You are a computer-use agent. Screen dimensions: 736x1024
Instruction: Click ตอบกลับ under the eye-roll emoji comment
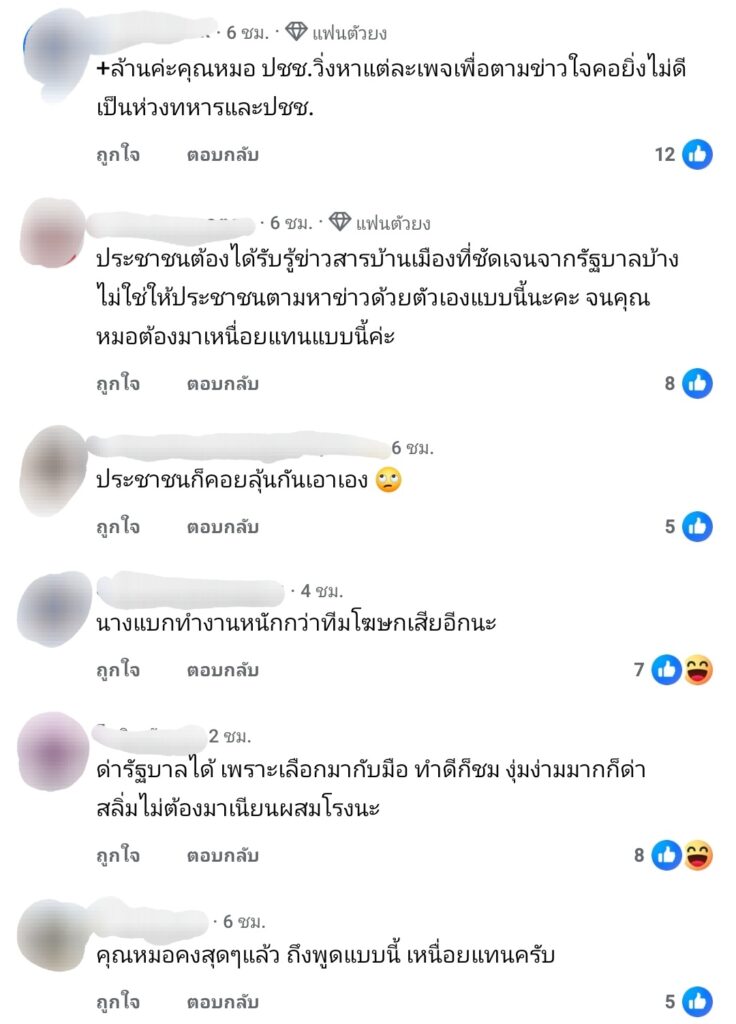223,526
